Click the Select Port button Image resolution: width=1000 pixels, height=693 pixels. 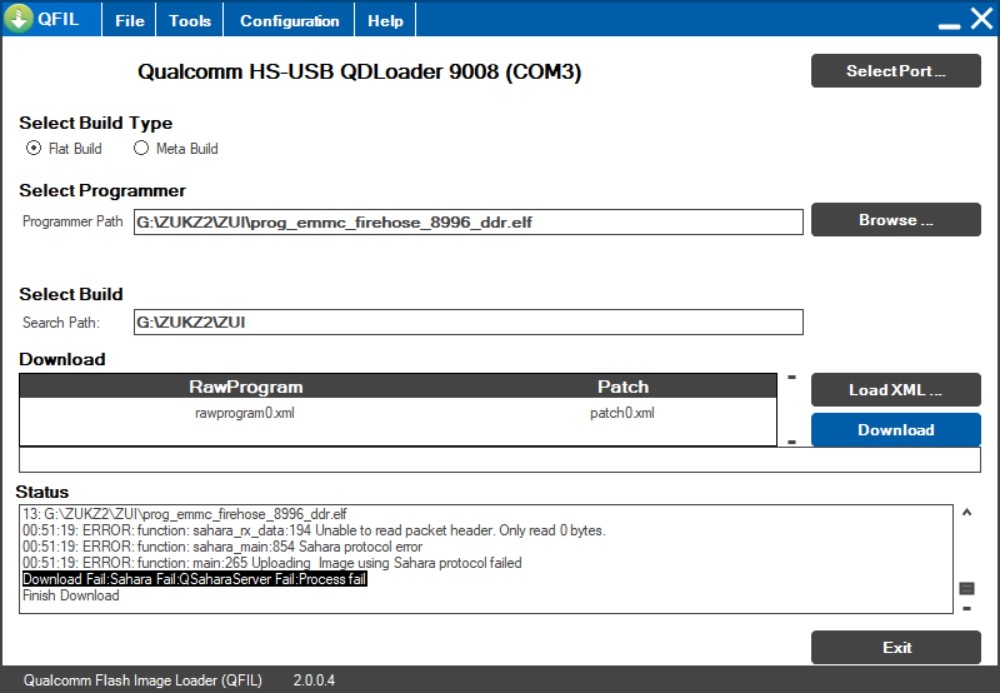895,71
